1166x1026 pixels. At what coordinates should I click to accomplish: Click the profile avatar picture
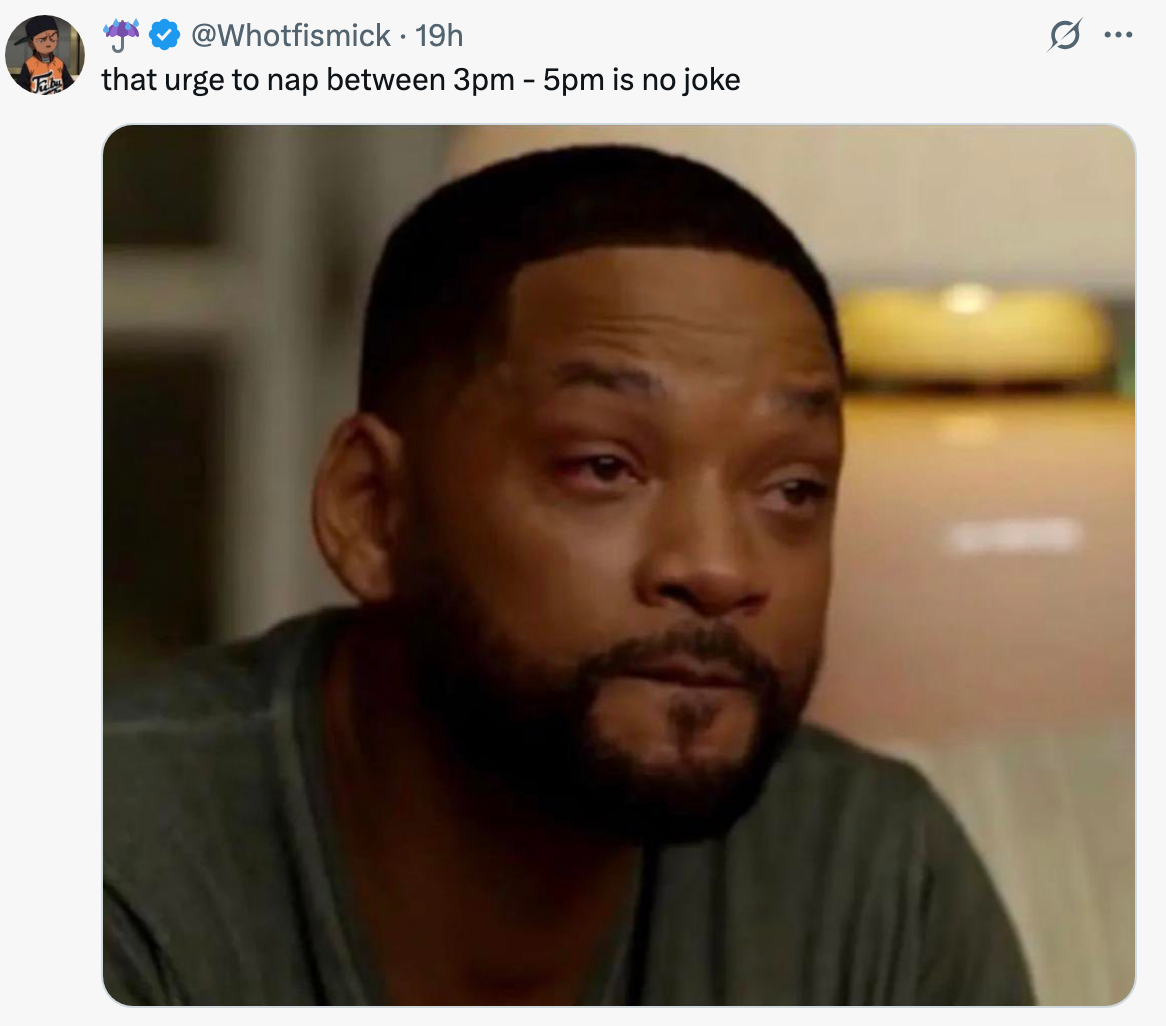click(x=46, y=49)
